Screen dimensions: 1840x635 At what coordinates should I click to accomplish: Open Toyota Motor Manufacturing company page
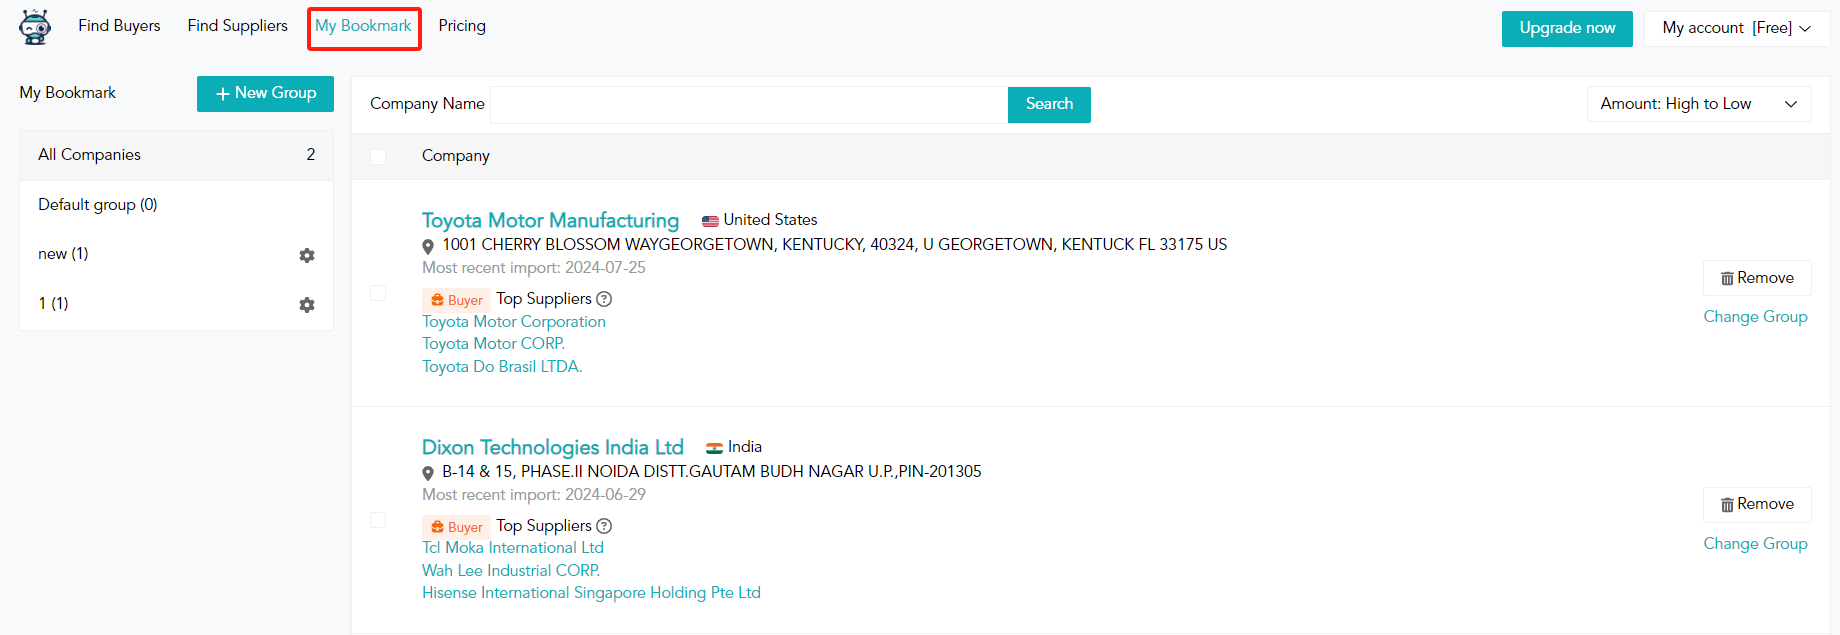(x=550, y=220)
